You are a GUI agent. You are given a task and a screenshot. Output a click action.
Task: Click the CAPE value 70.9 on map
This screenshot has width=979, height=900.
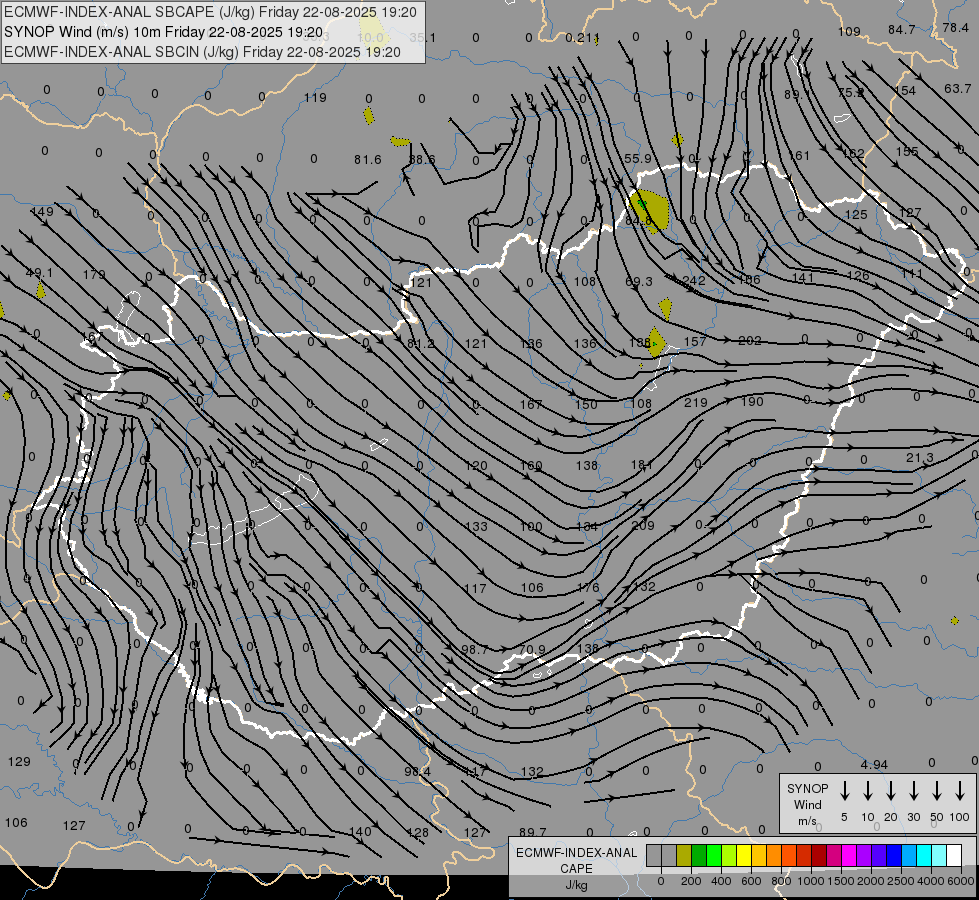coord(532,650)
